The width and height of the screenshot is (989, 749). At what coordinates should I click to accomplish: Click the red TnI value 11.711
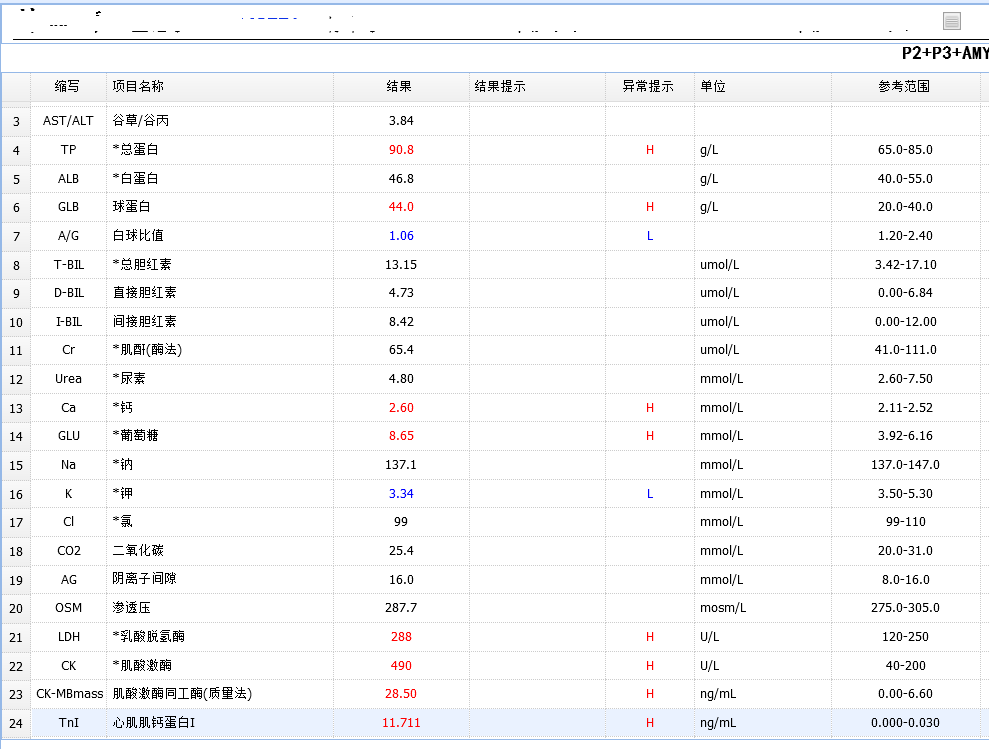coord(398,722)
